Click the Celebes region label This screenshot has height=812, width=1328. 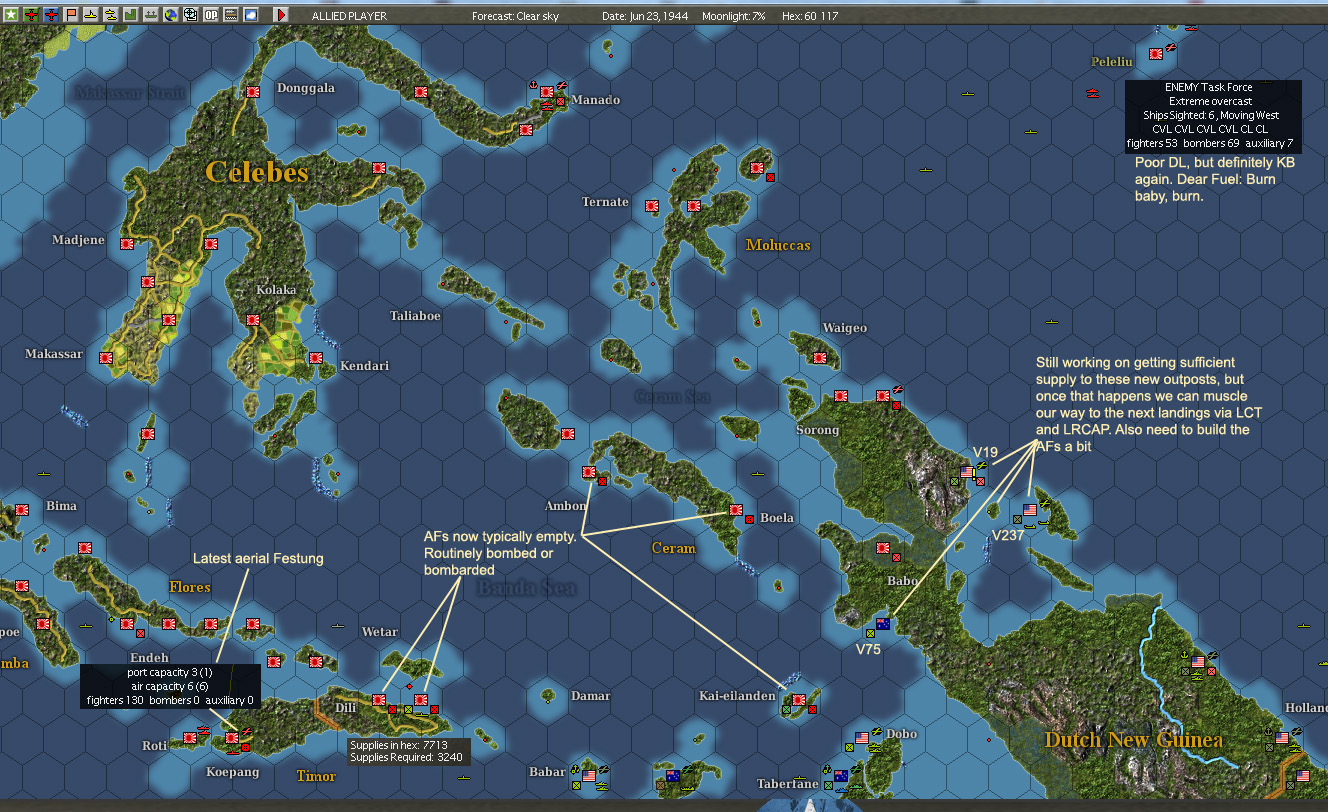pos(257,173)
